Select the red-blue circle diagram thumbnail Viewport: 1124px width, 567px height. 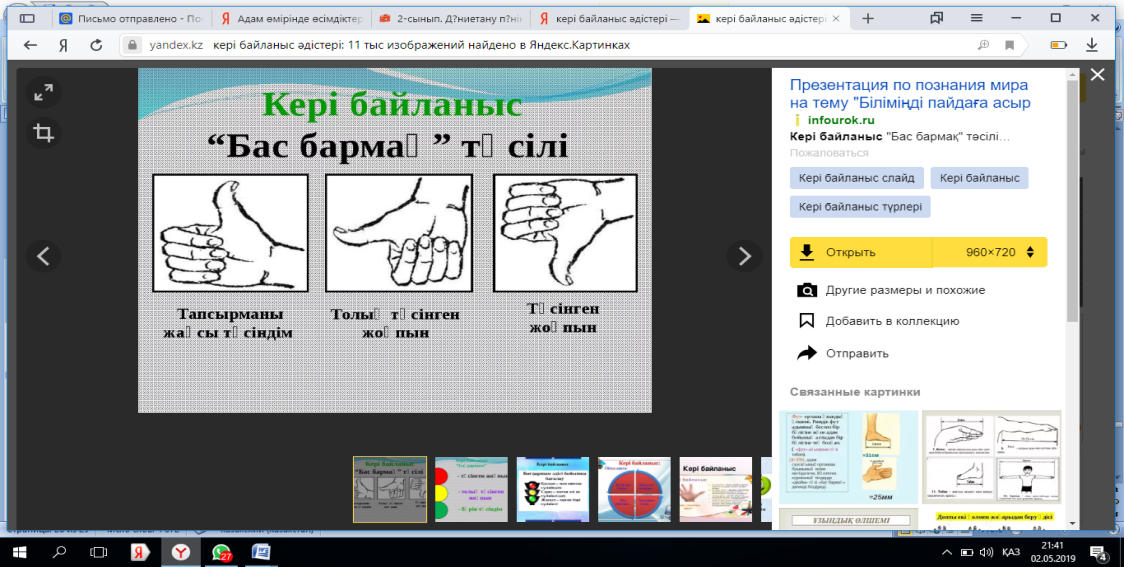[634, 490]
